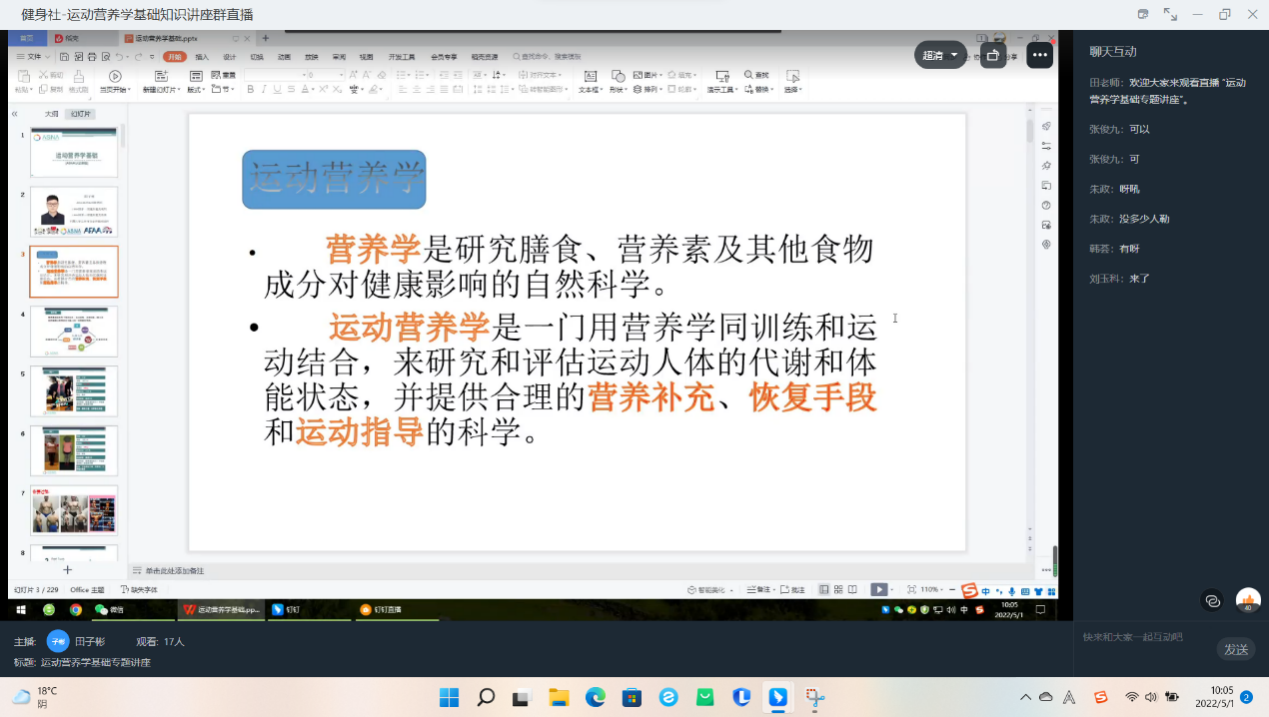The width and height of the screenshot is (1269, 717).
Task: Select slide 4 thumbnail in slide panel
Action: click(x=74, y=331)
